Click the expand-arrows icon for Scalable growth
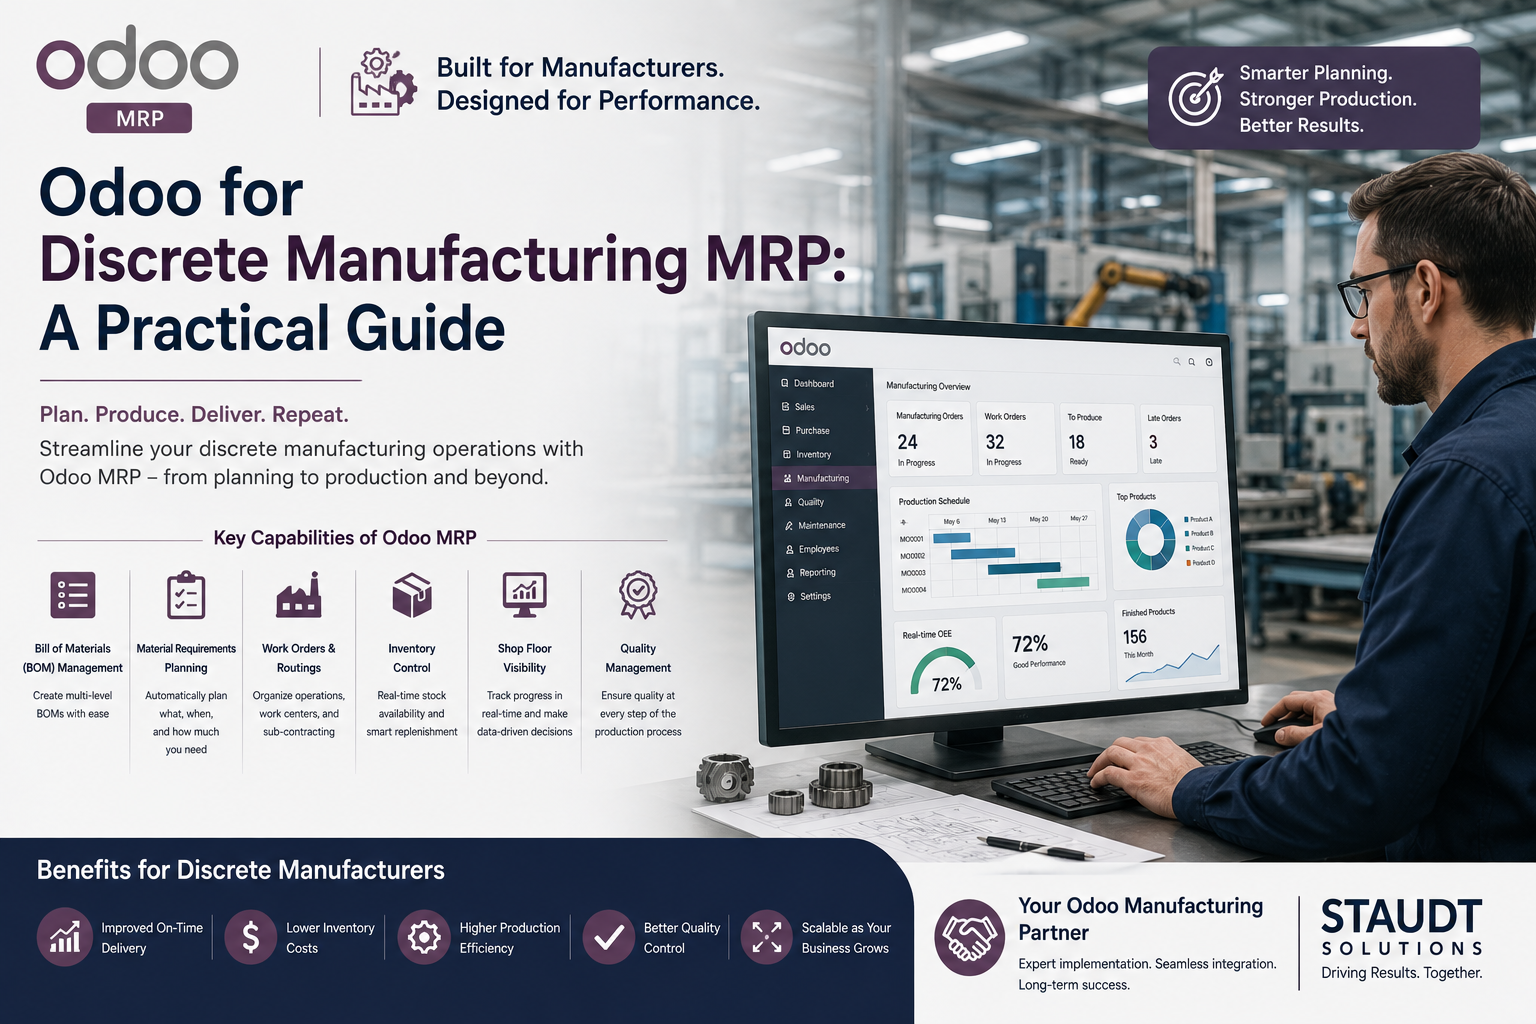Viewport: 1536px width, 1024px height. tap(767, 937)
